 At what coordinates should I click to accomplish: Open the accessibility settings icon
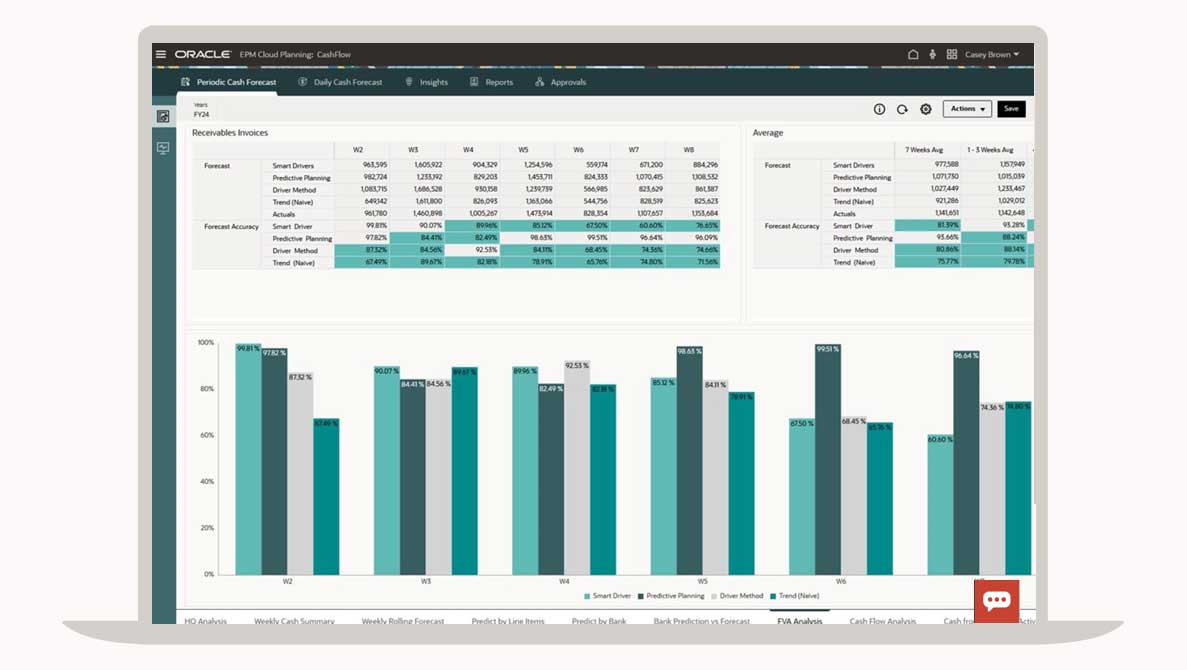click(x=932, y=55)
